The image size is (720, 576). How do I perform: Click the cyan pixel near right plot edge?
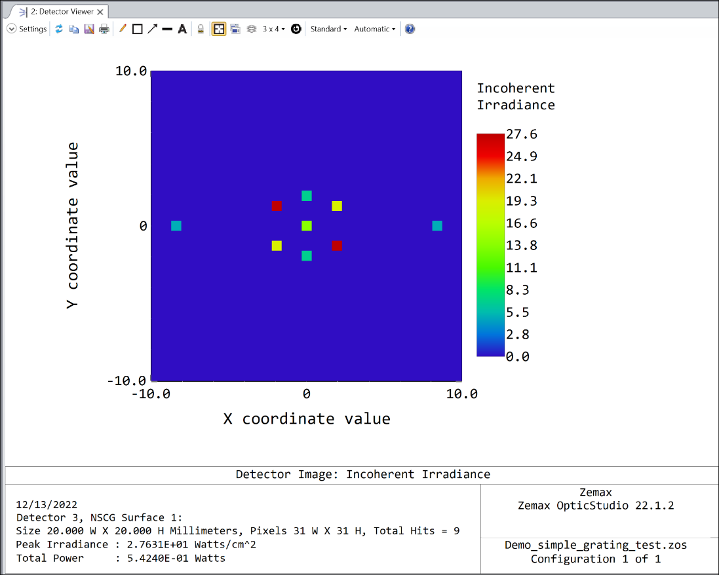tap(437, 226)
